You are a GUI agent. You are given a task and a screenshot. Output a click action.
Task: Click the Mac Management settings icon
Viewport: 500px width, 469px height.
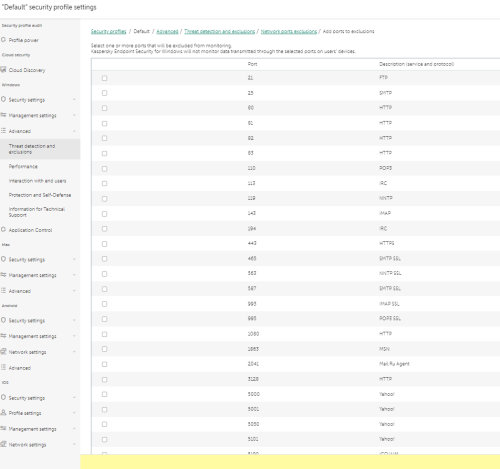click(3, 275)
